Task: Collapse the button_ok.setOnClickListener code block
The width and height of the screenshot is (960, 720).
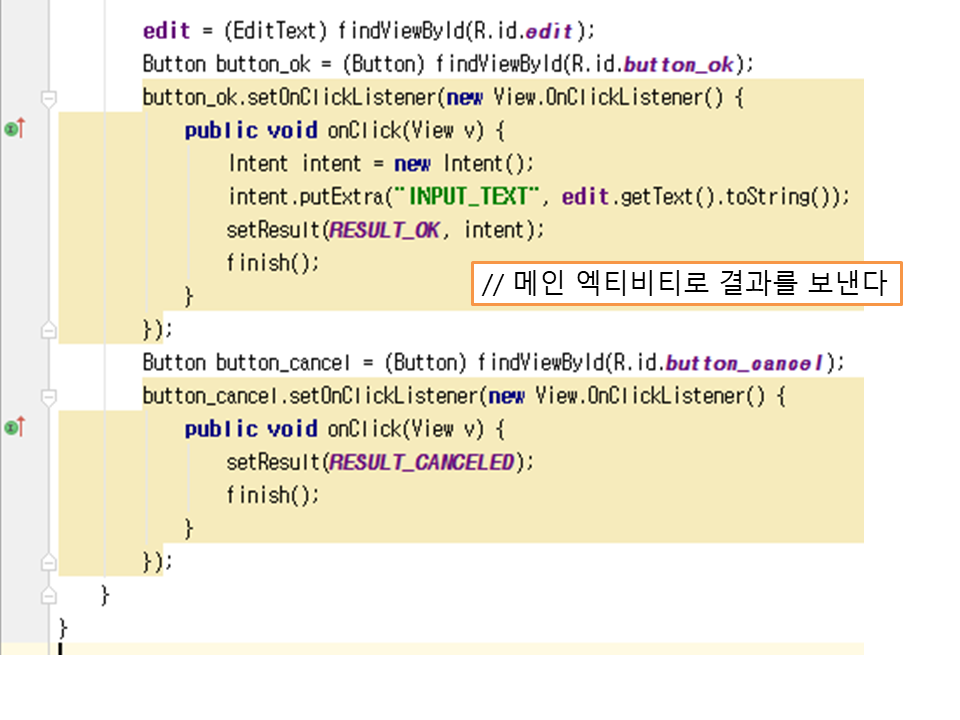Action: coord(48,98)
